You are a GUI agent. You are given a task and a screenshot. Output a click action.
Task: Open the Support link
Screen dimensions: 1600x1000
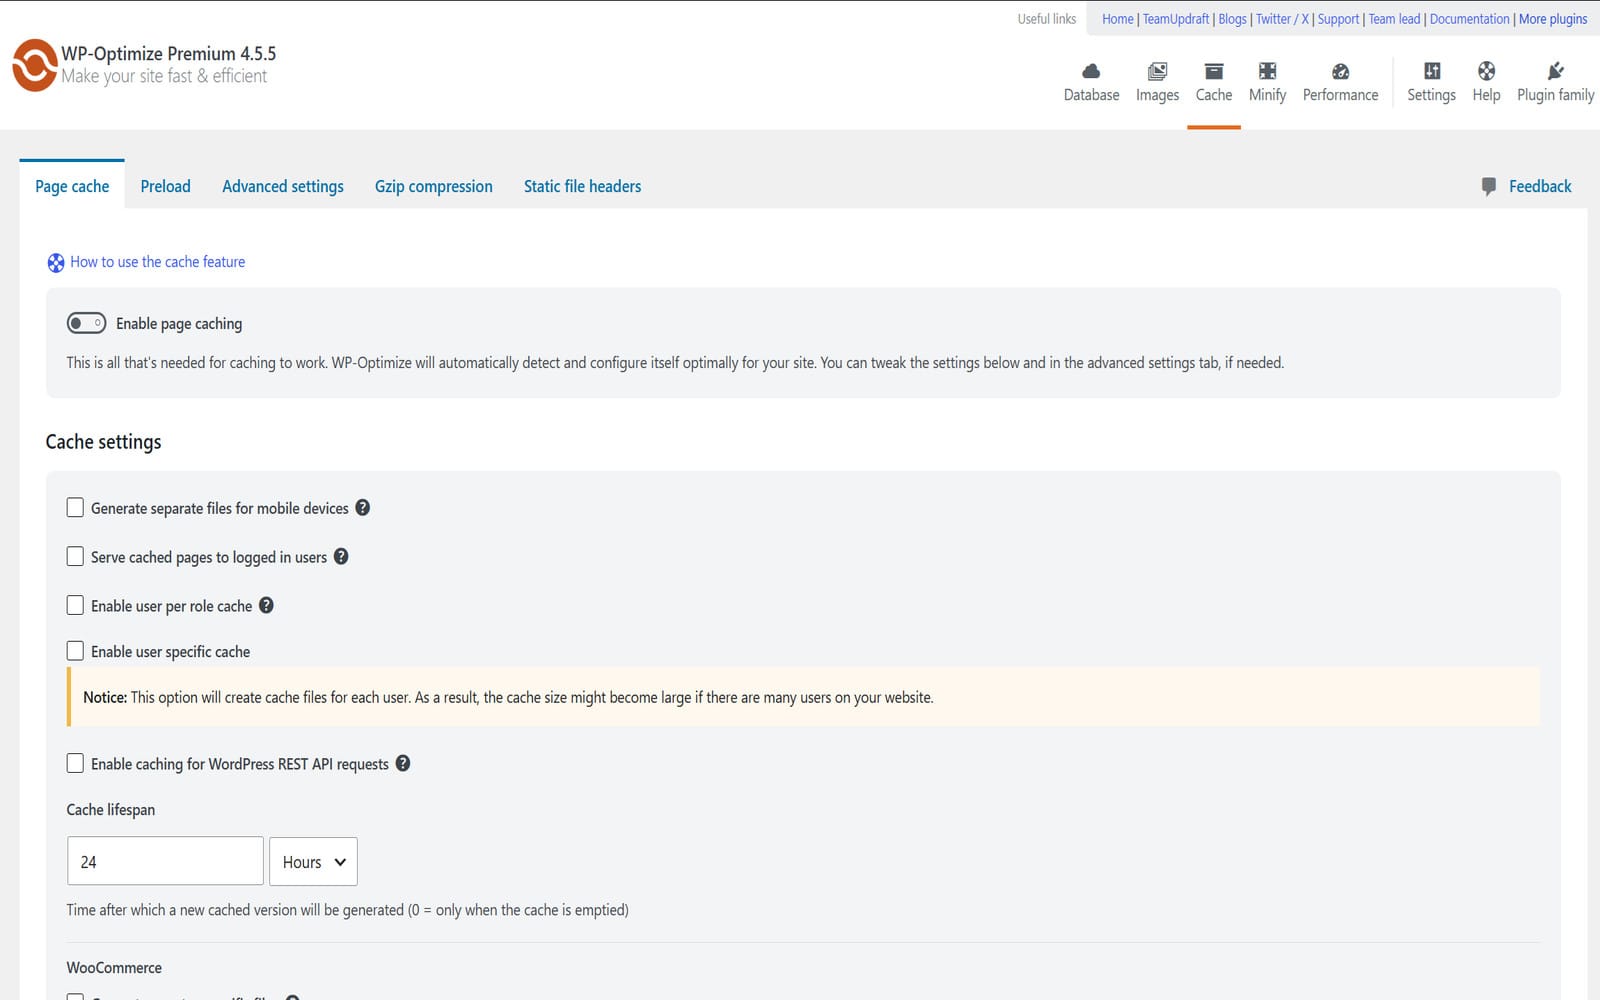(x=1338, y=19)
